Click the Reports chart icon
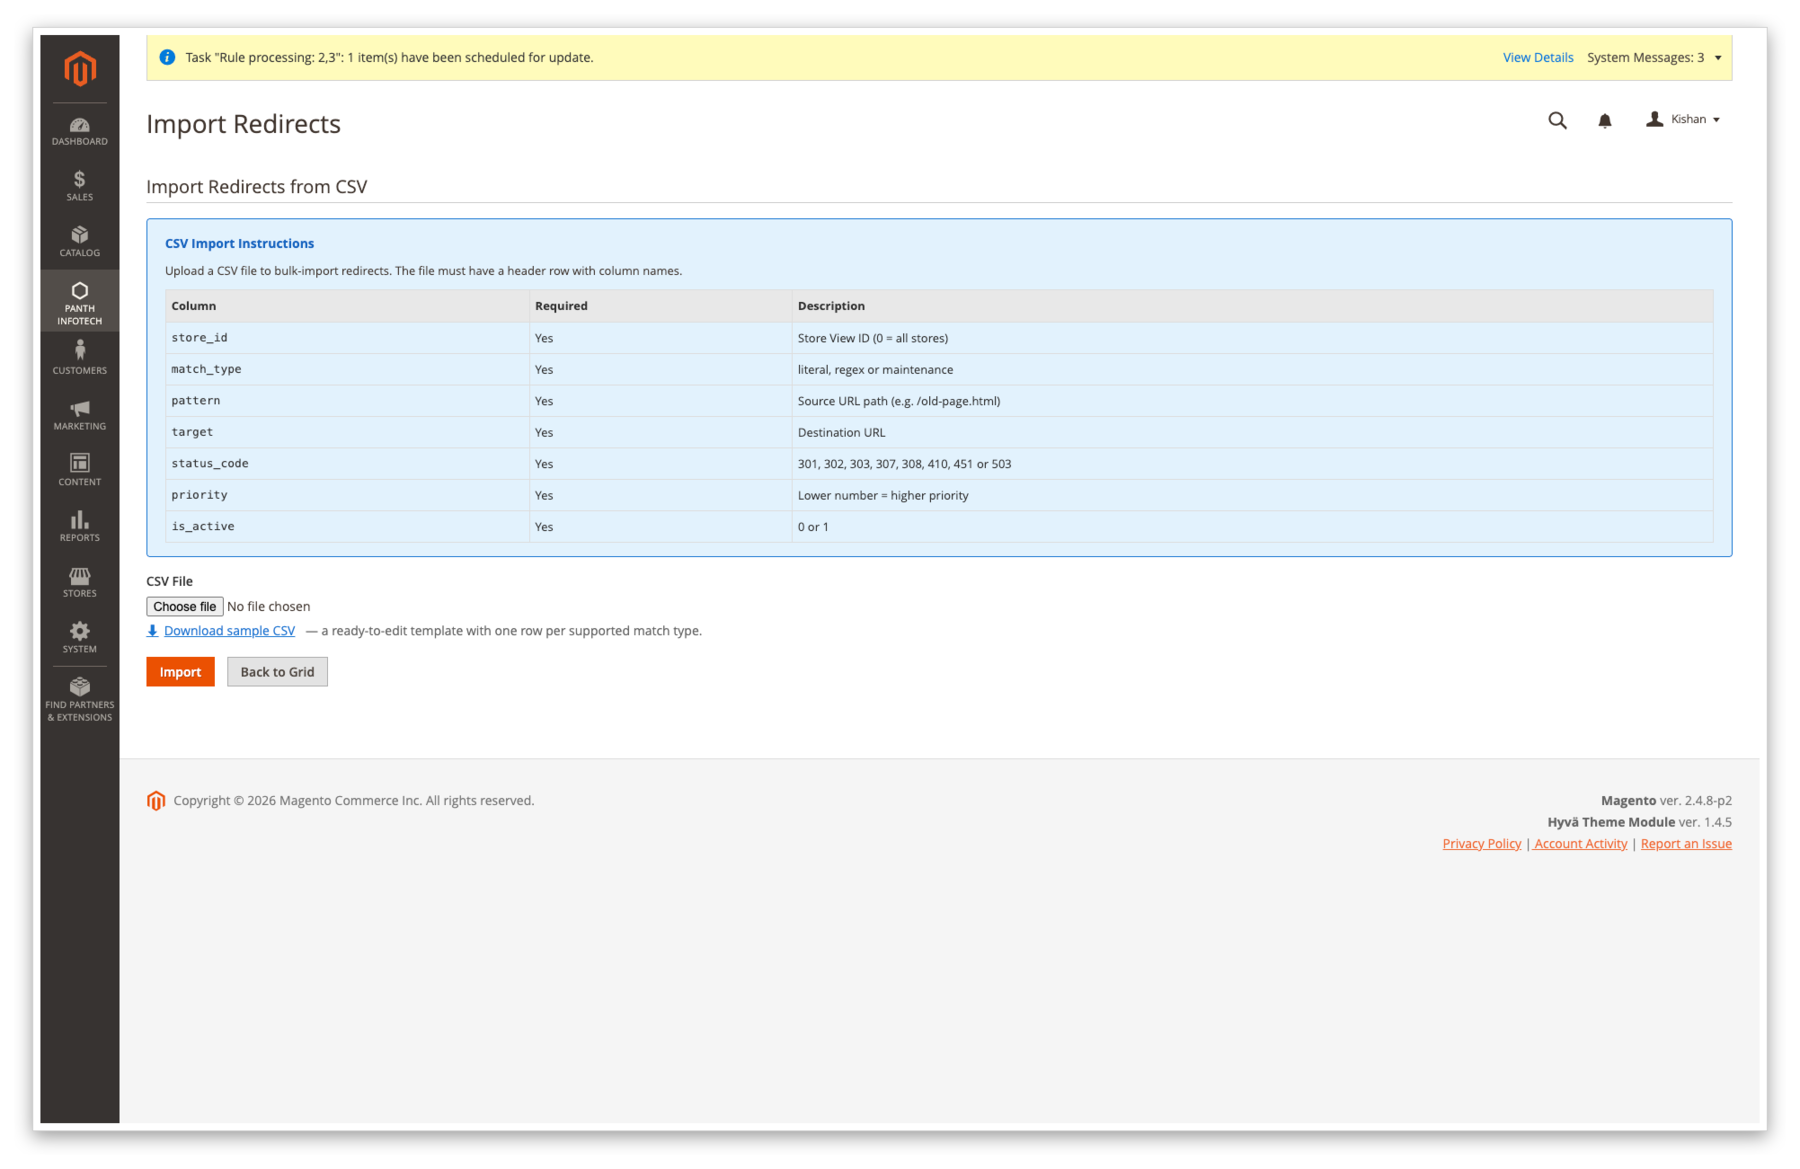 tap(79, 524)
